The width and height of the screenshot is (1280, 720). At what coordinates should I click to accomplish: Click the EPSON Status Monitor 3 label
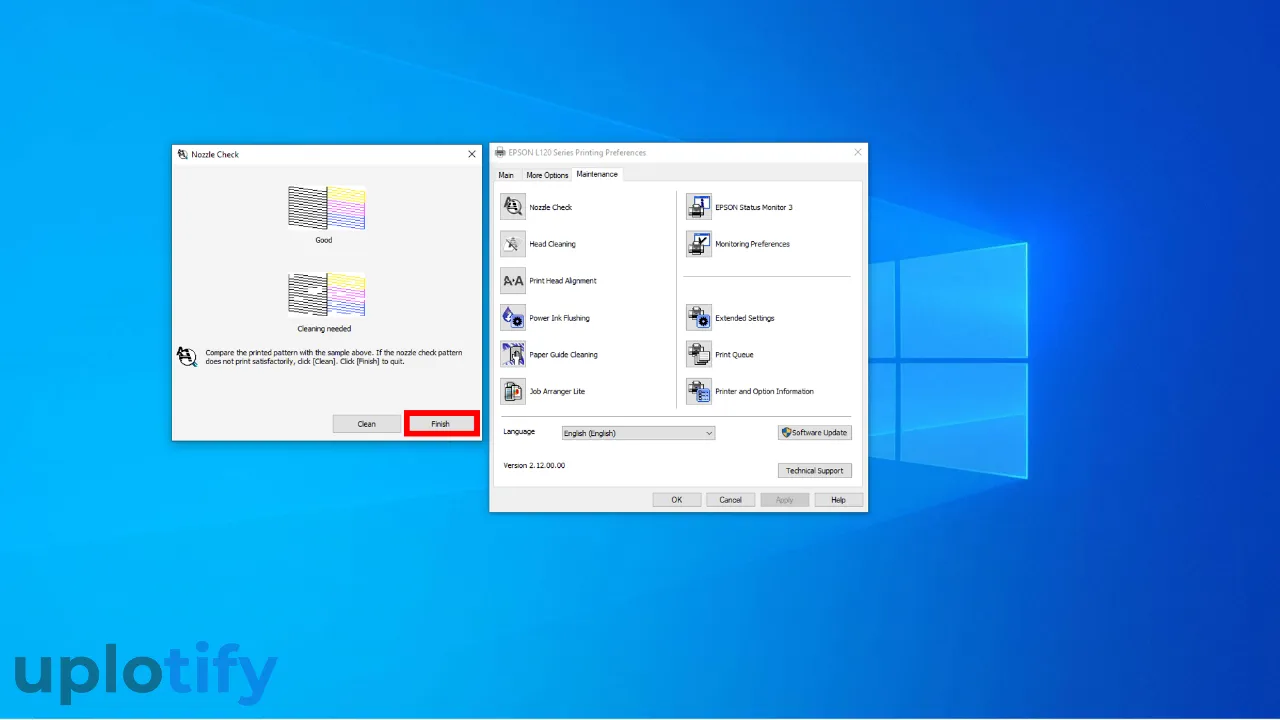point(754,207)
